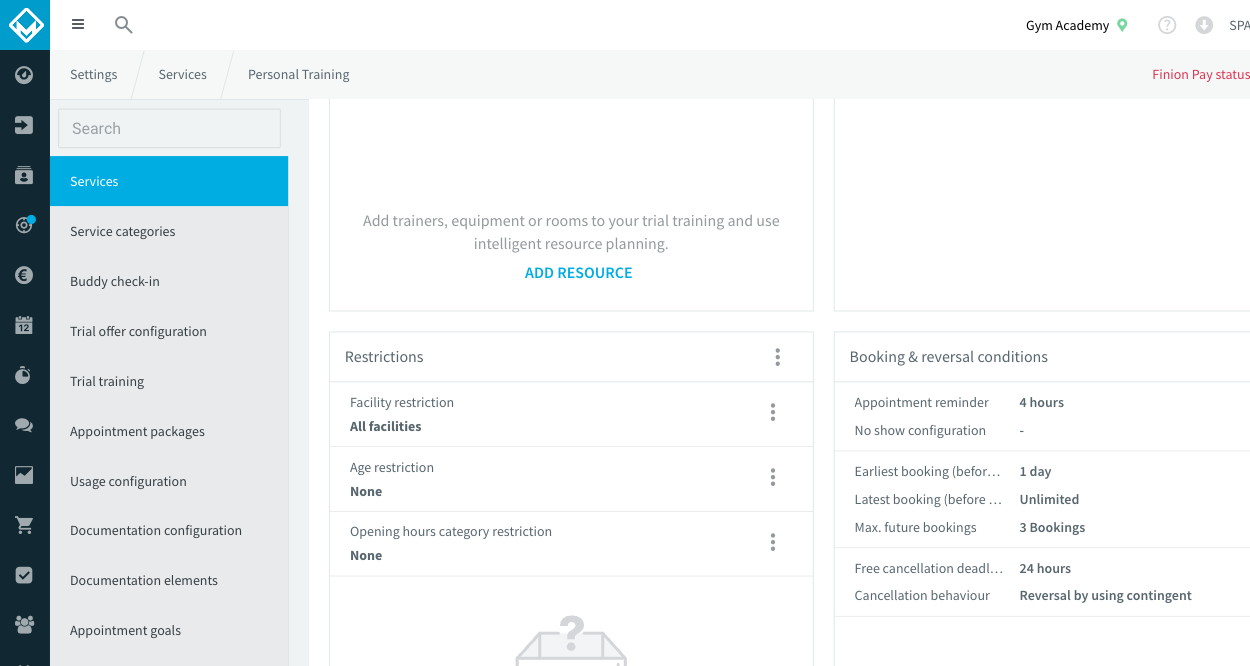Open Usage configuration
Viewport: 1250px width, 666px height.
point(169,481)
